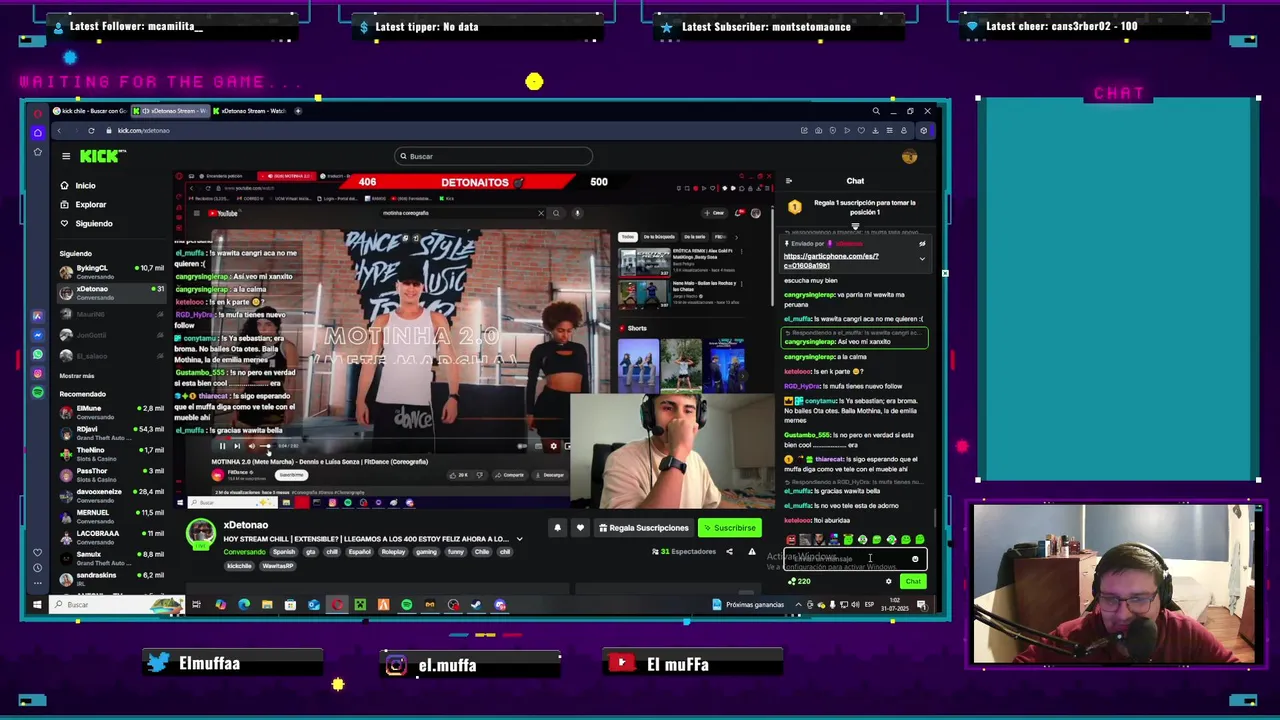Viewport: 1280px width, 720px height.
Task: Open Opera Messenger sidebar icon
Action: click(37, 335)
